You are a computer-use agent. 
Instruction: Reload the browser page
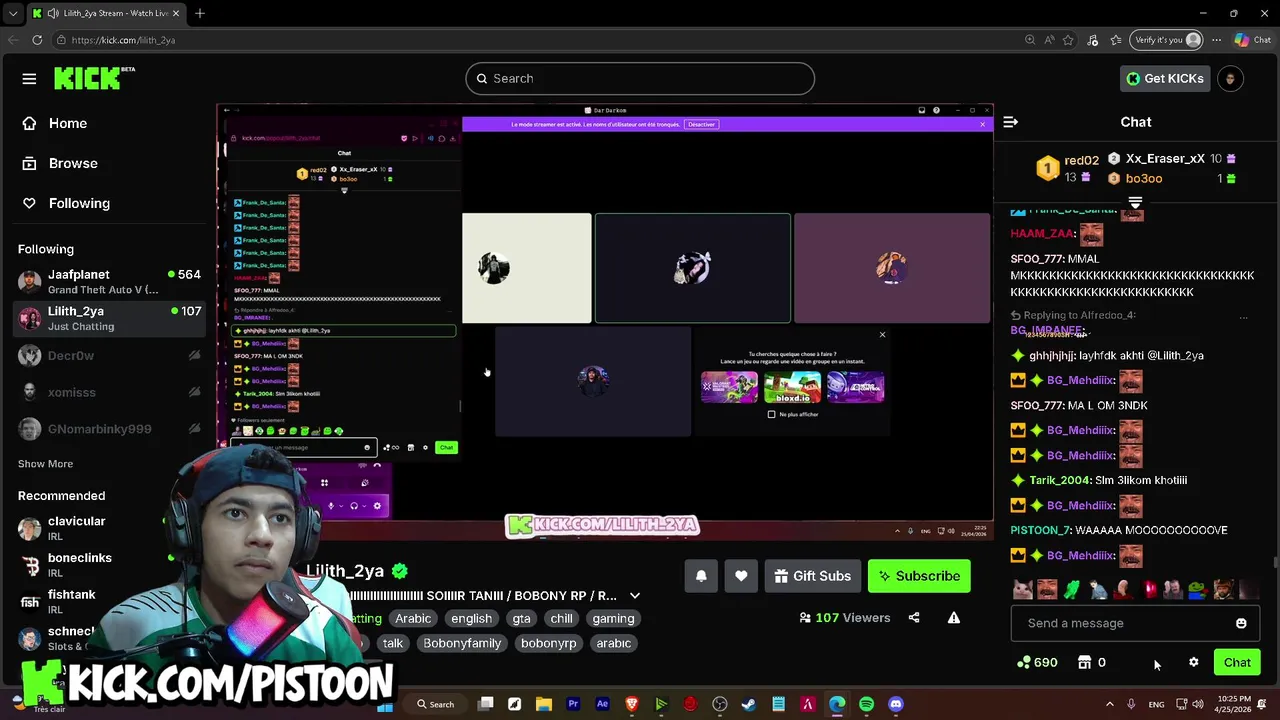tap(37, 40)
